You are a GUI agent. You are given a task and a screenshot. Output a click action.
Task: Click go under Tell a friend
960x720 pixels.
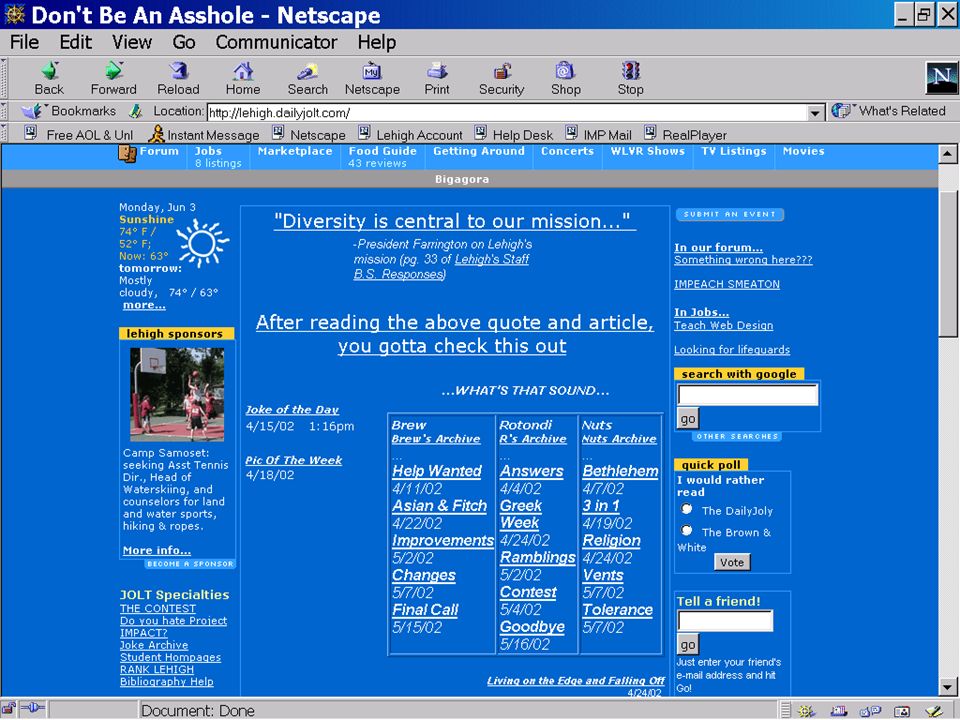[x=688, y=645]
